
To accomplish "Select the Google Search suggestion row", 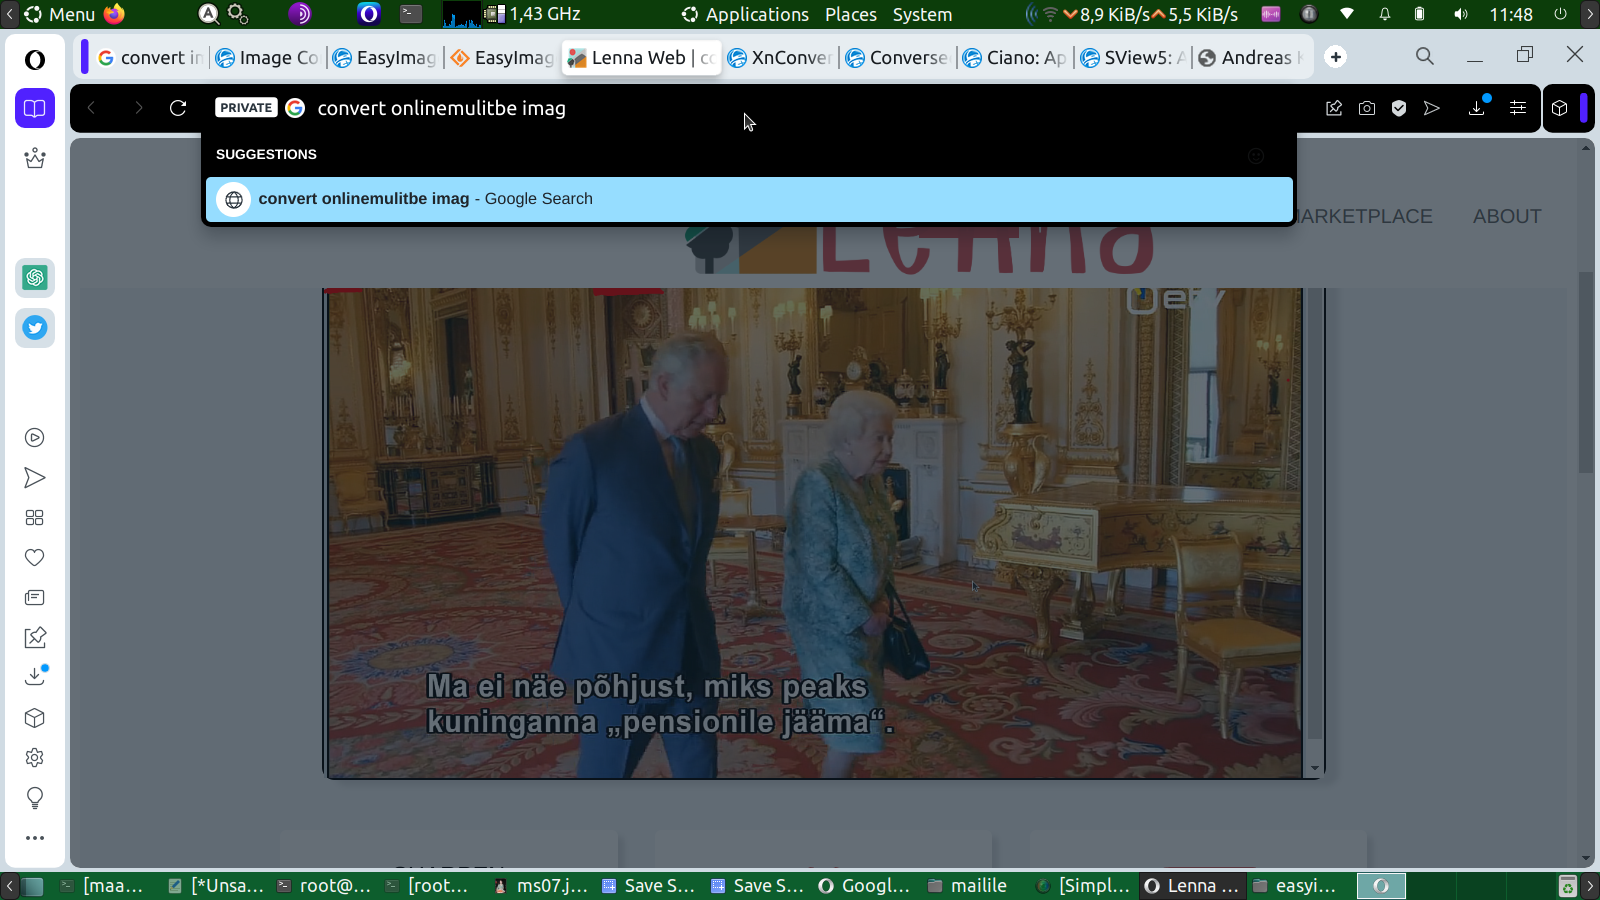I will point(749,199).
